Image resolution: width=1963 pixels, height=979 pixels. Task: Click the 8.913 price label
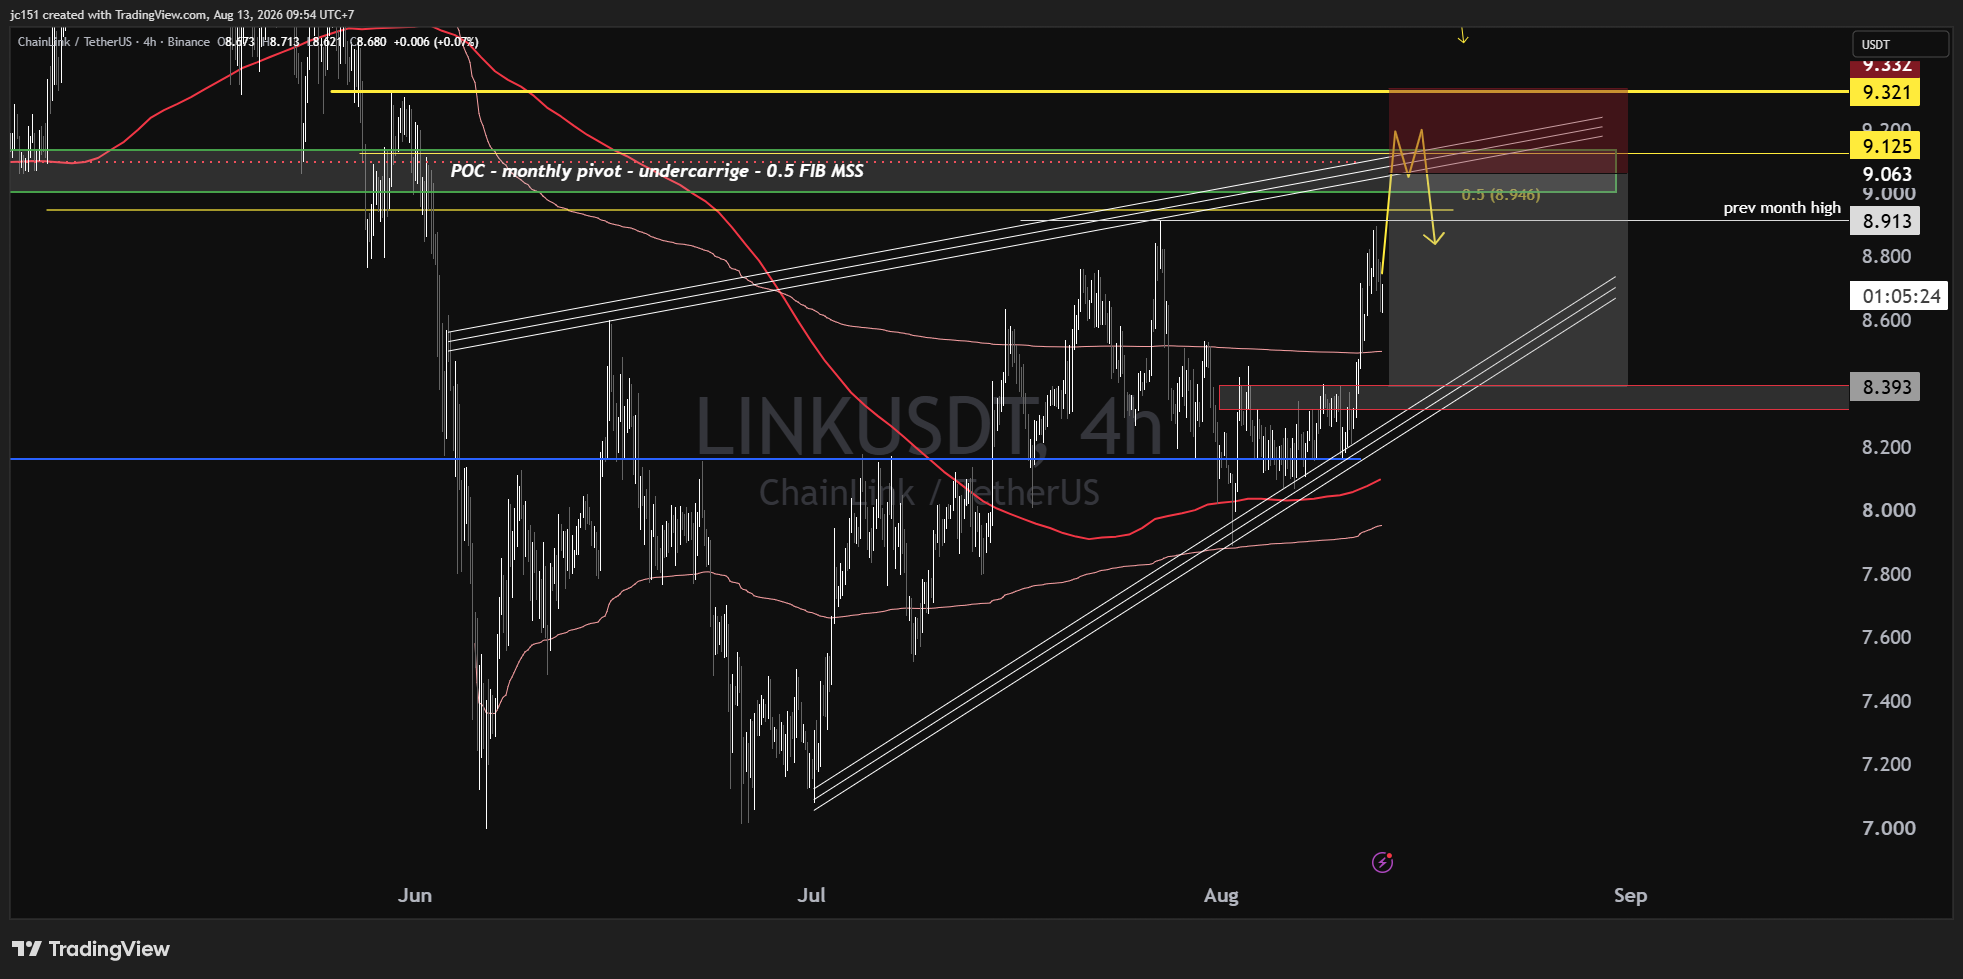click(x=1885, y=221)
